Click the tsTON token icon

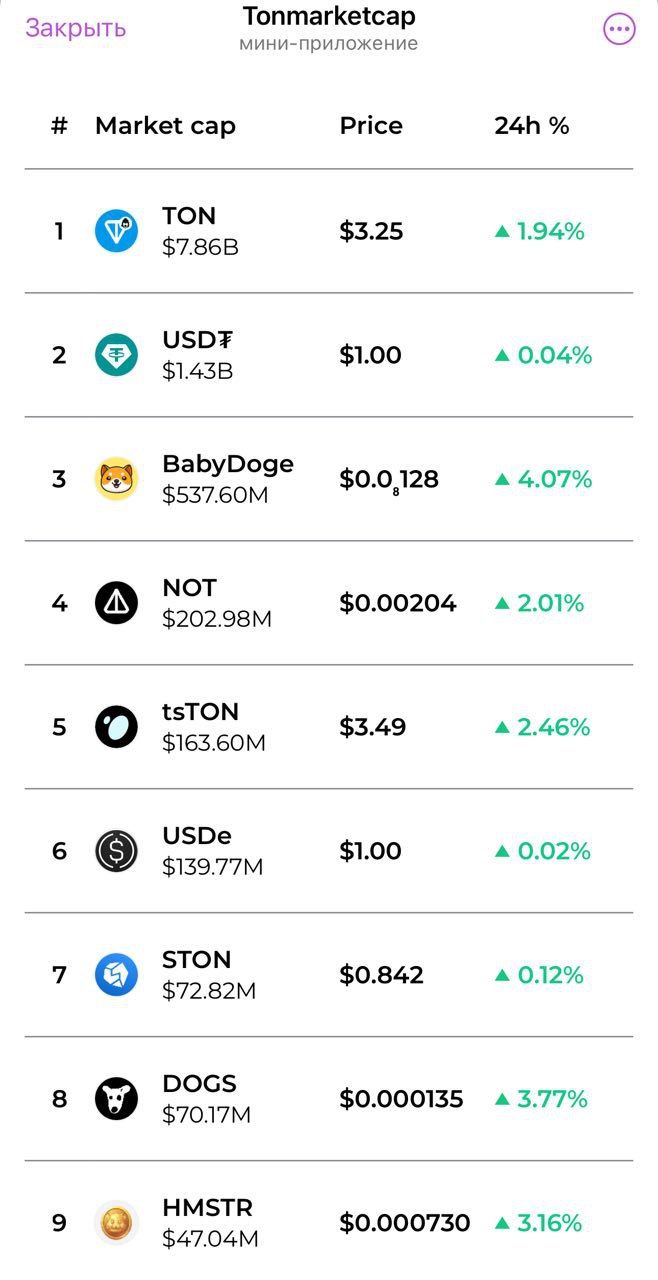pos(117,727)
